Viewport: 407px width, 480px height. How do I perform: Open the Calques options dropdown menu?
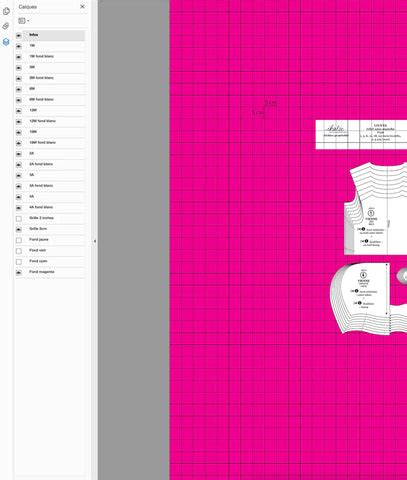pyautogui.click(x=23, y=21)
